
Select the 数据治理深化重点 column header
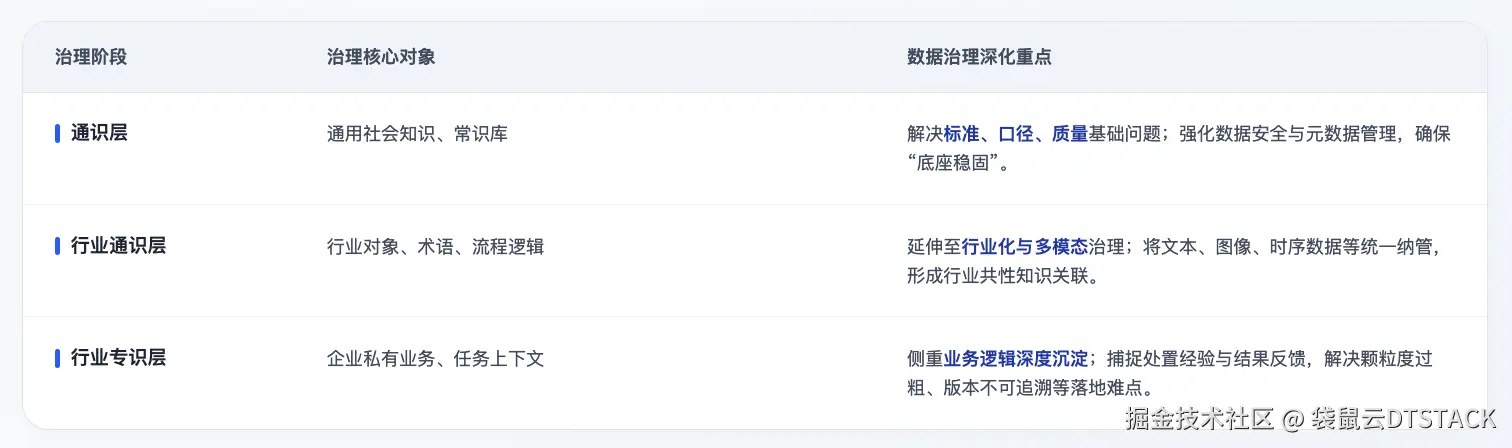point(979,57)
